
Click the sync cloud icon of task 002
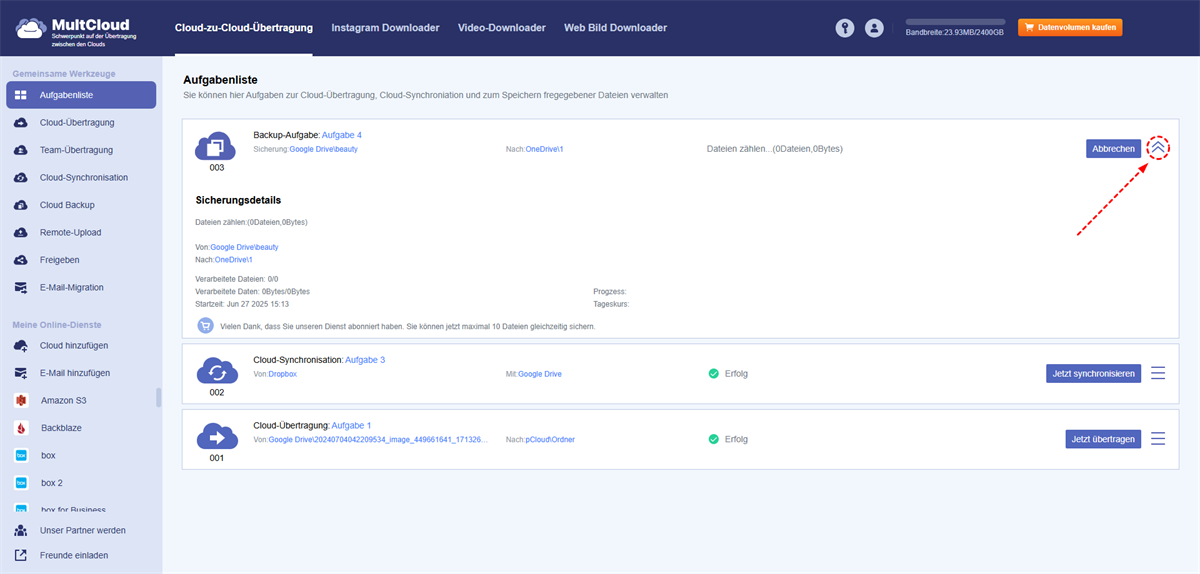click(216, 372)
